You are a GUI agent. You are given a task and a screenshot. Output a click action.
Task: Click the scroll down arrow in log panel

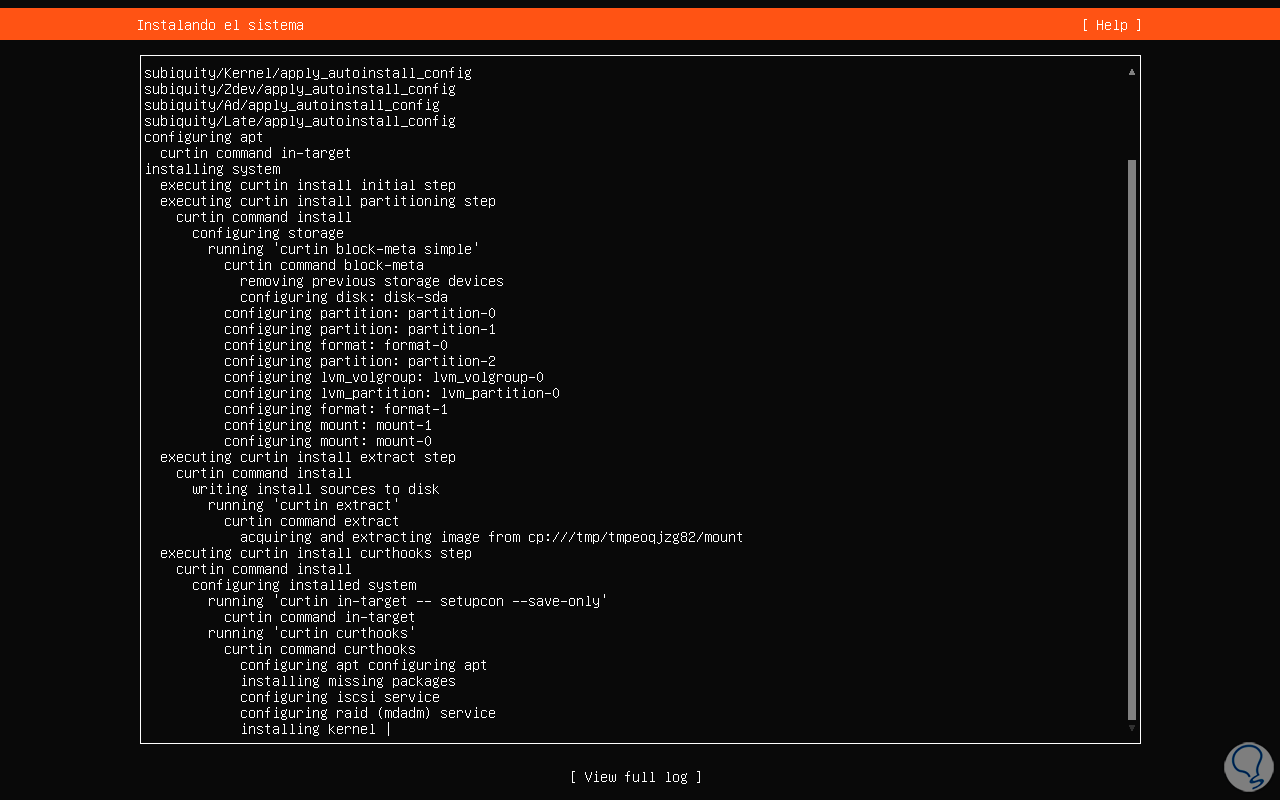1132,728
